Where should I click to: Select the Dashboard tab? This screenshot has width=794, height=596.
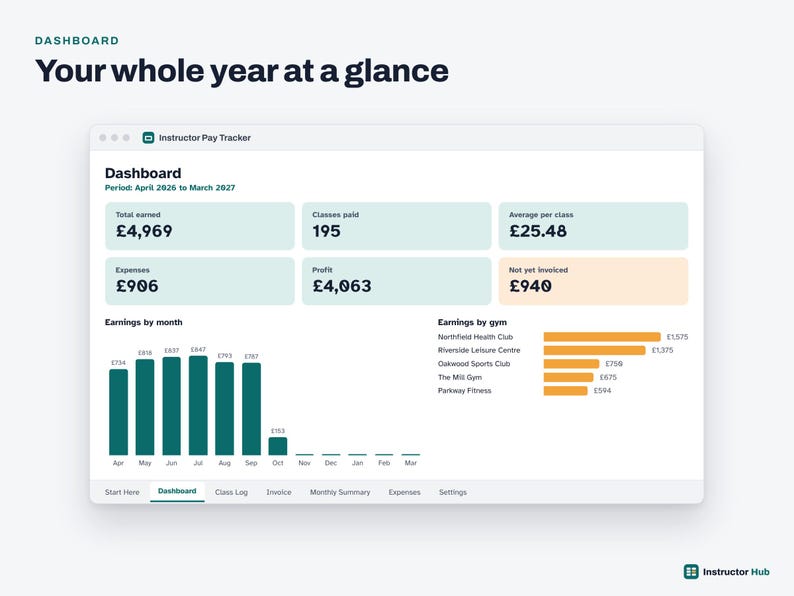pyautogui.click(x=177, y=491)
